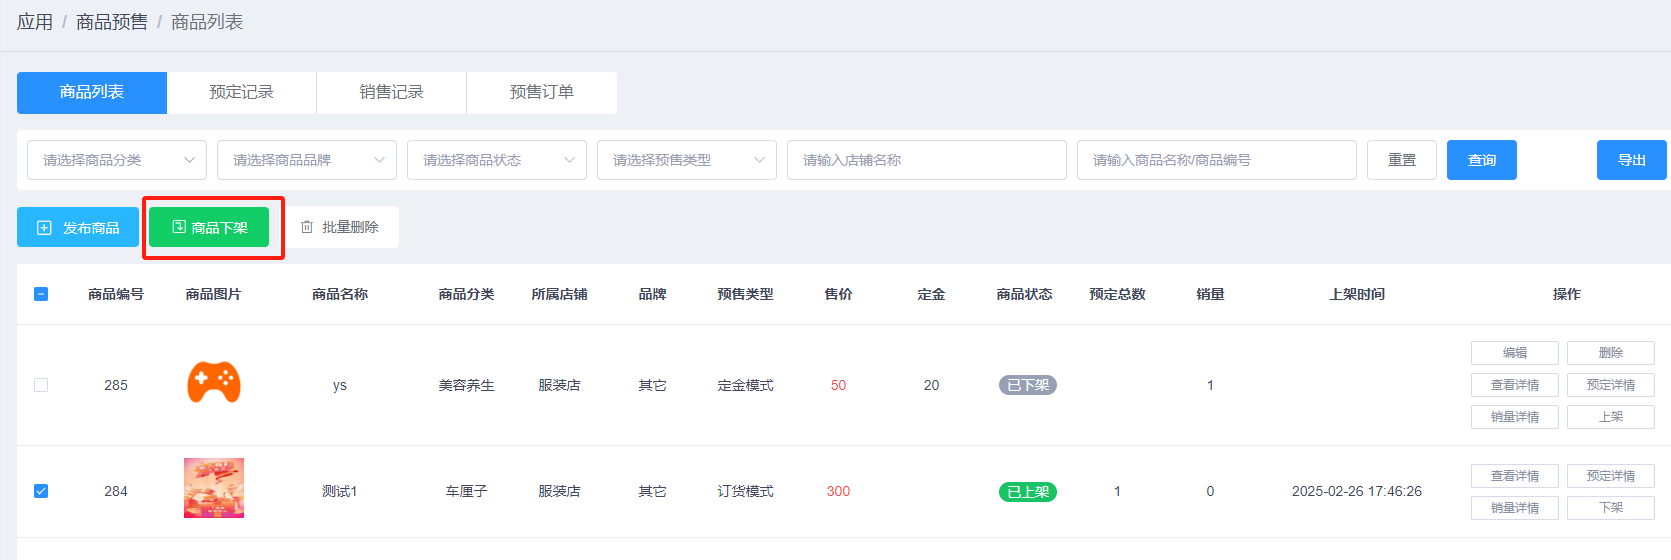Check the box for product 285
This screenshot has width=1671, height=560.
tap(41, 385)
